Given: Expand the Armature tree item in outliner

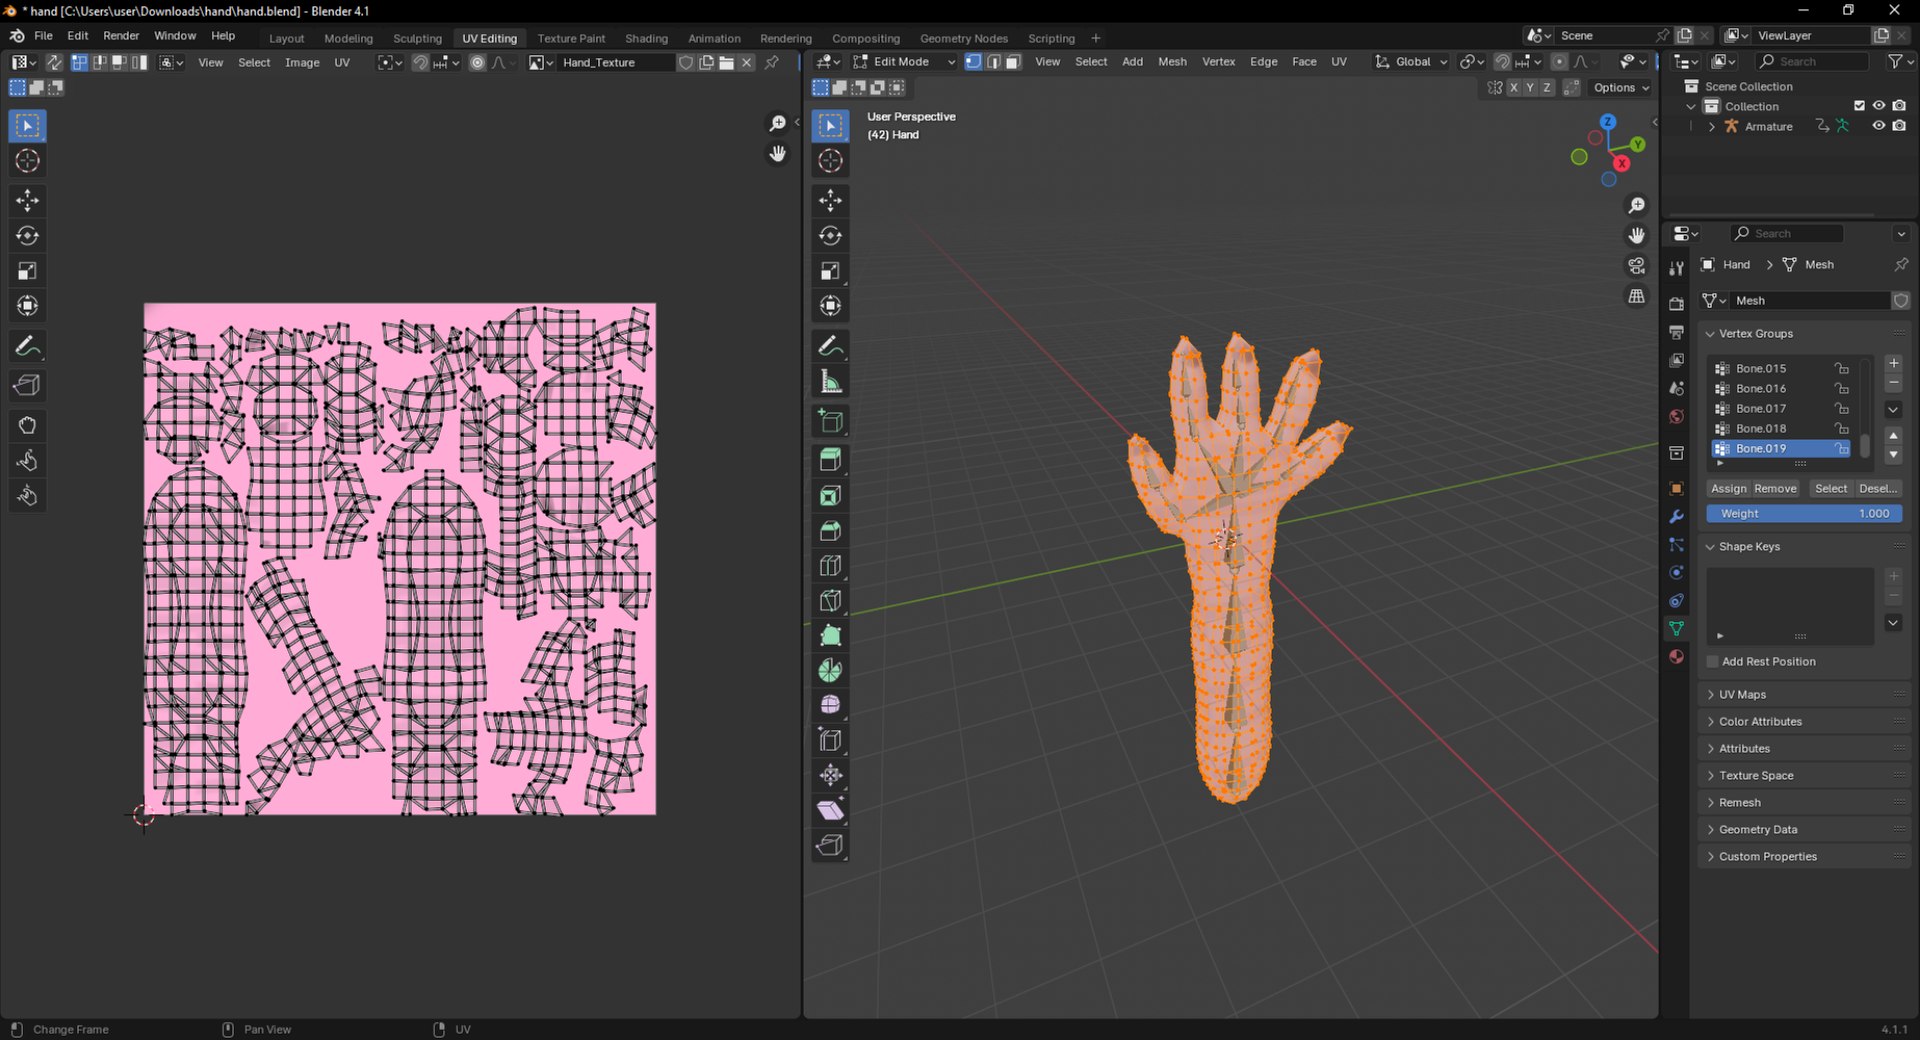Looking at the screenshot, I should coord(1711,127).
